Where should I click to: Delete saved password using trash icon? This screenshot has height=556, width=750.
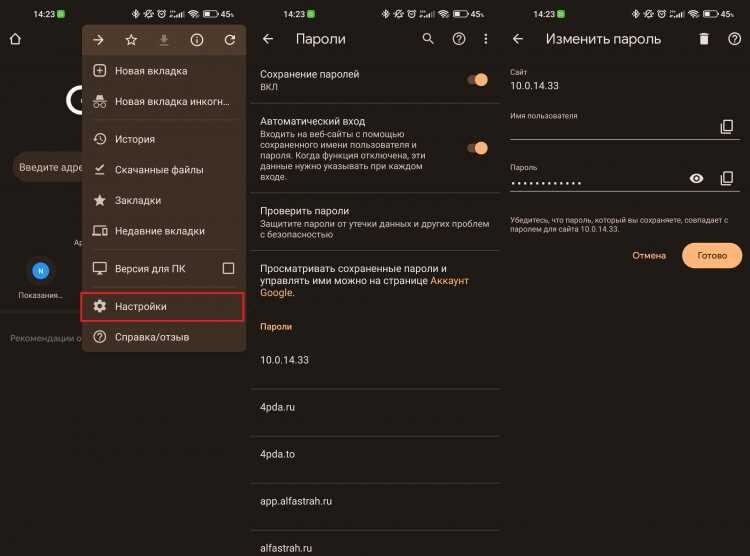[x=704, y=39]
